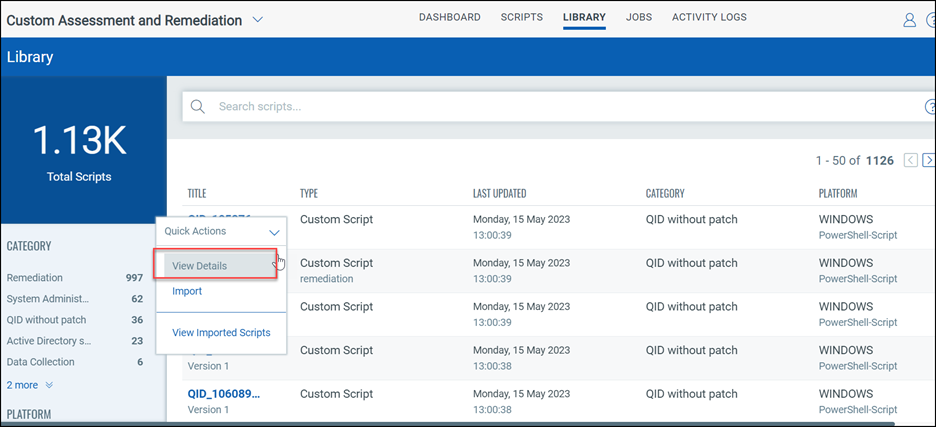
Task: Click the Custom Script cell in QID_106089 row
Action: [x=337, y=394]
